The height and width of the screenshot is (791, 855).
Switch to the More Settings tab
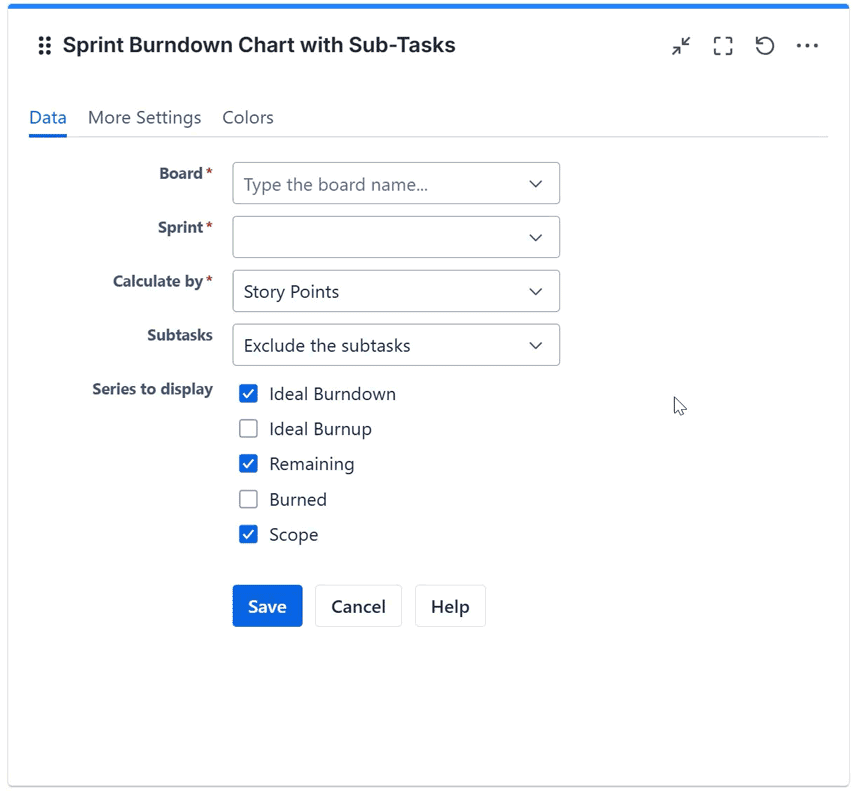click(x=144, y=117)
